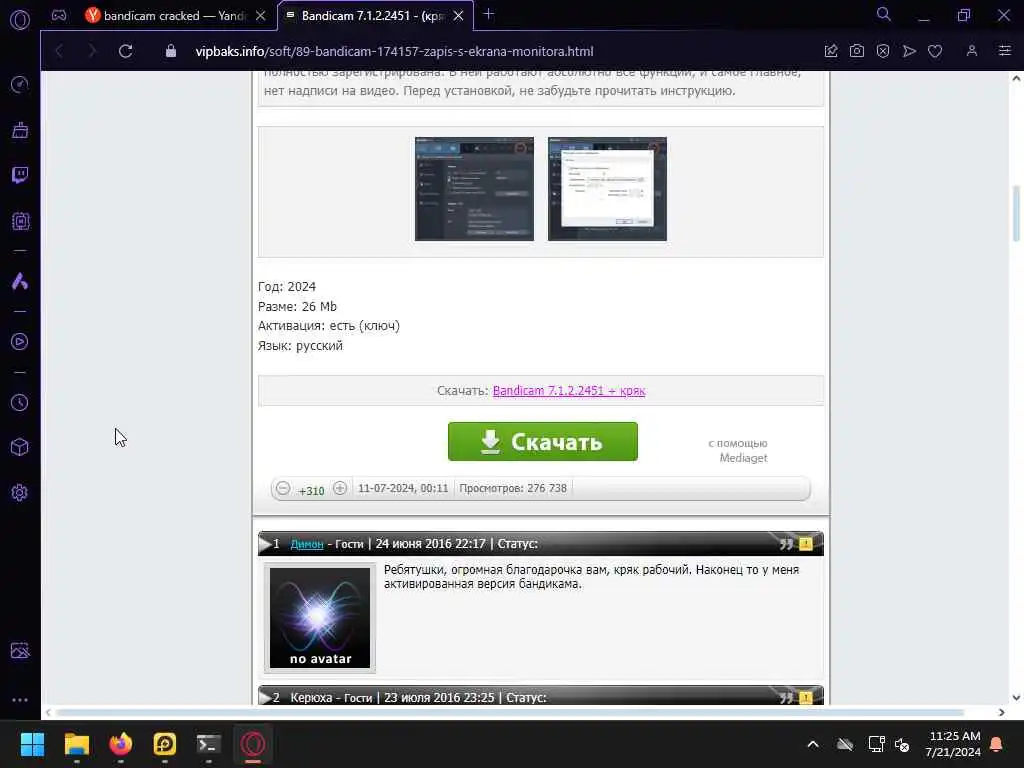Click the 'no avatar' image of Димон
The height and width of the screenshot is (768, 1024).
pos(320,618)
